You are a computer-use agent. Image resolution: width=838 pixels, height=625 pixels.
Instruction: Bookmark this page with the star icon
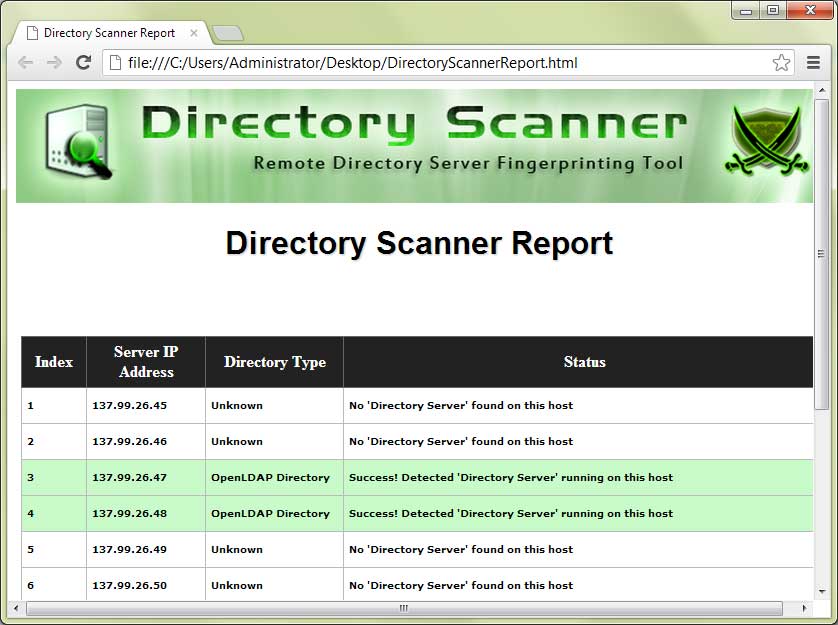coord(781,63)
